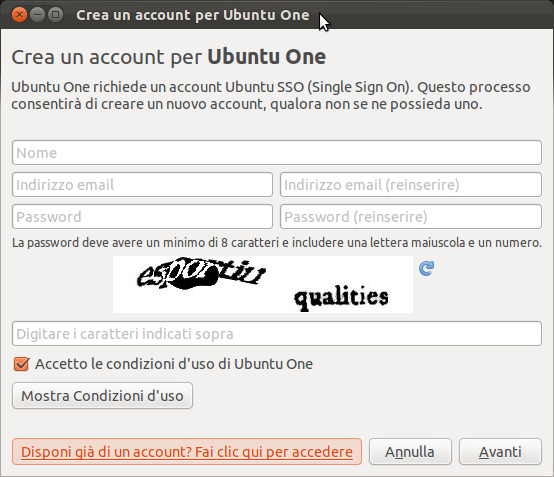Minimize the account creation window
The height and width of the screenshot is (477, 554).
tap(37, 15)
